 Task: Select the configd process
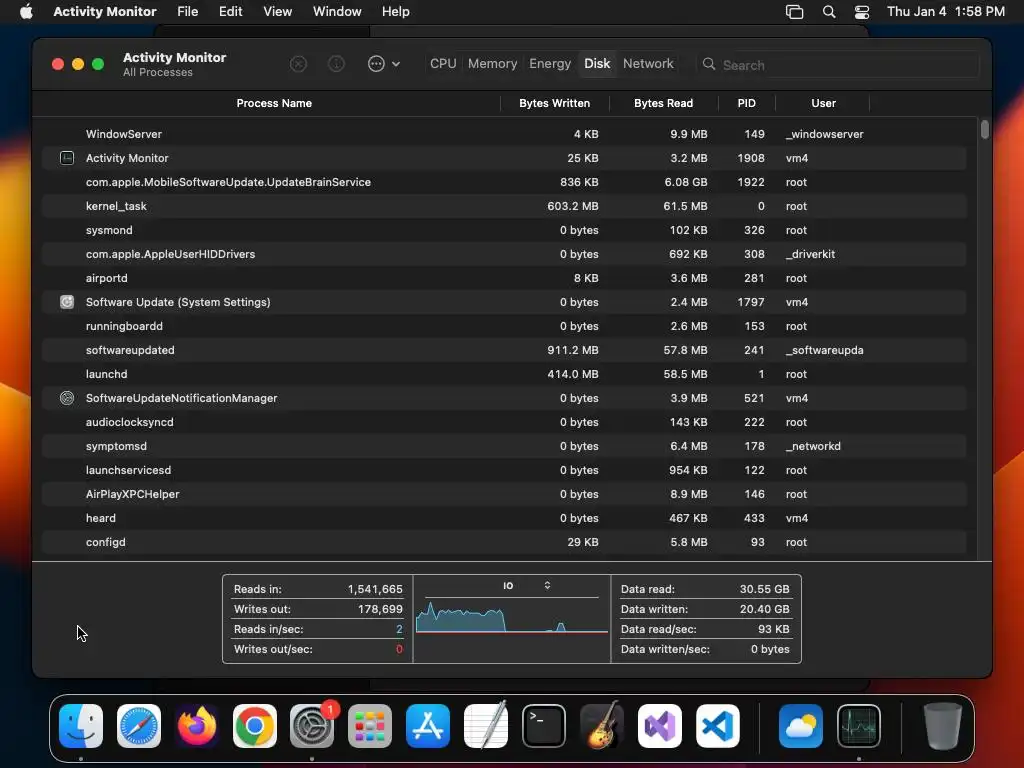point(504,542)
